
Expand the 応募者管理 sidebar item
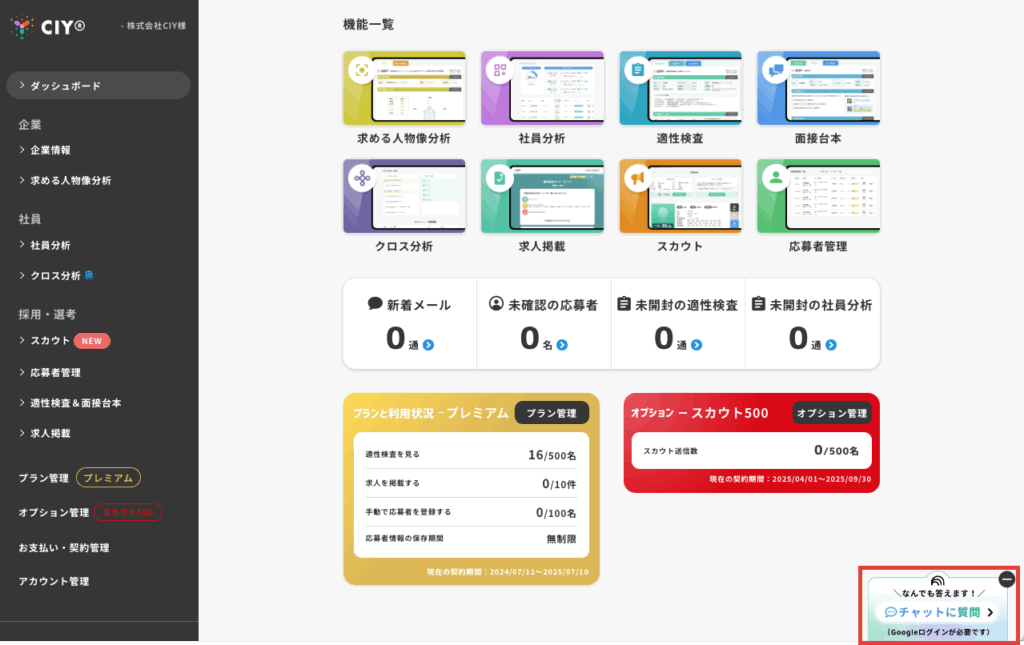coord(55,372)
